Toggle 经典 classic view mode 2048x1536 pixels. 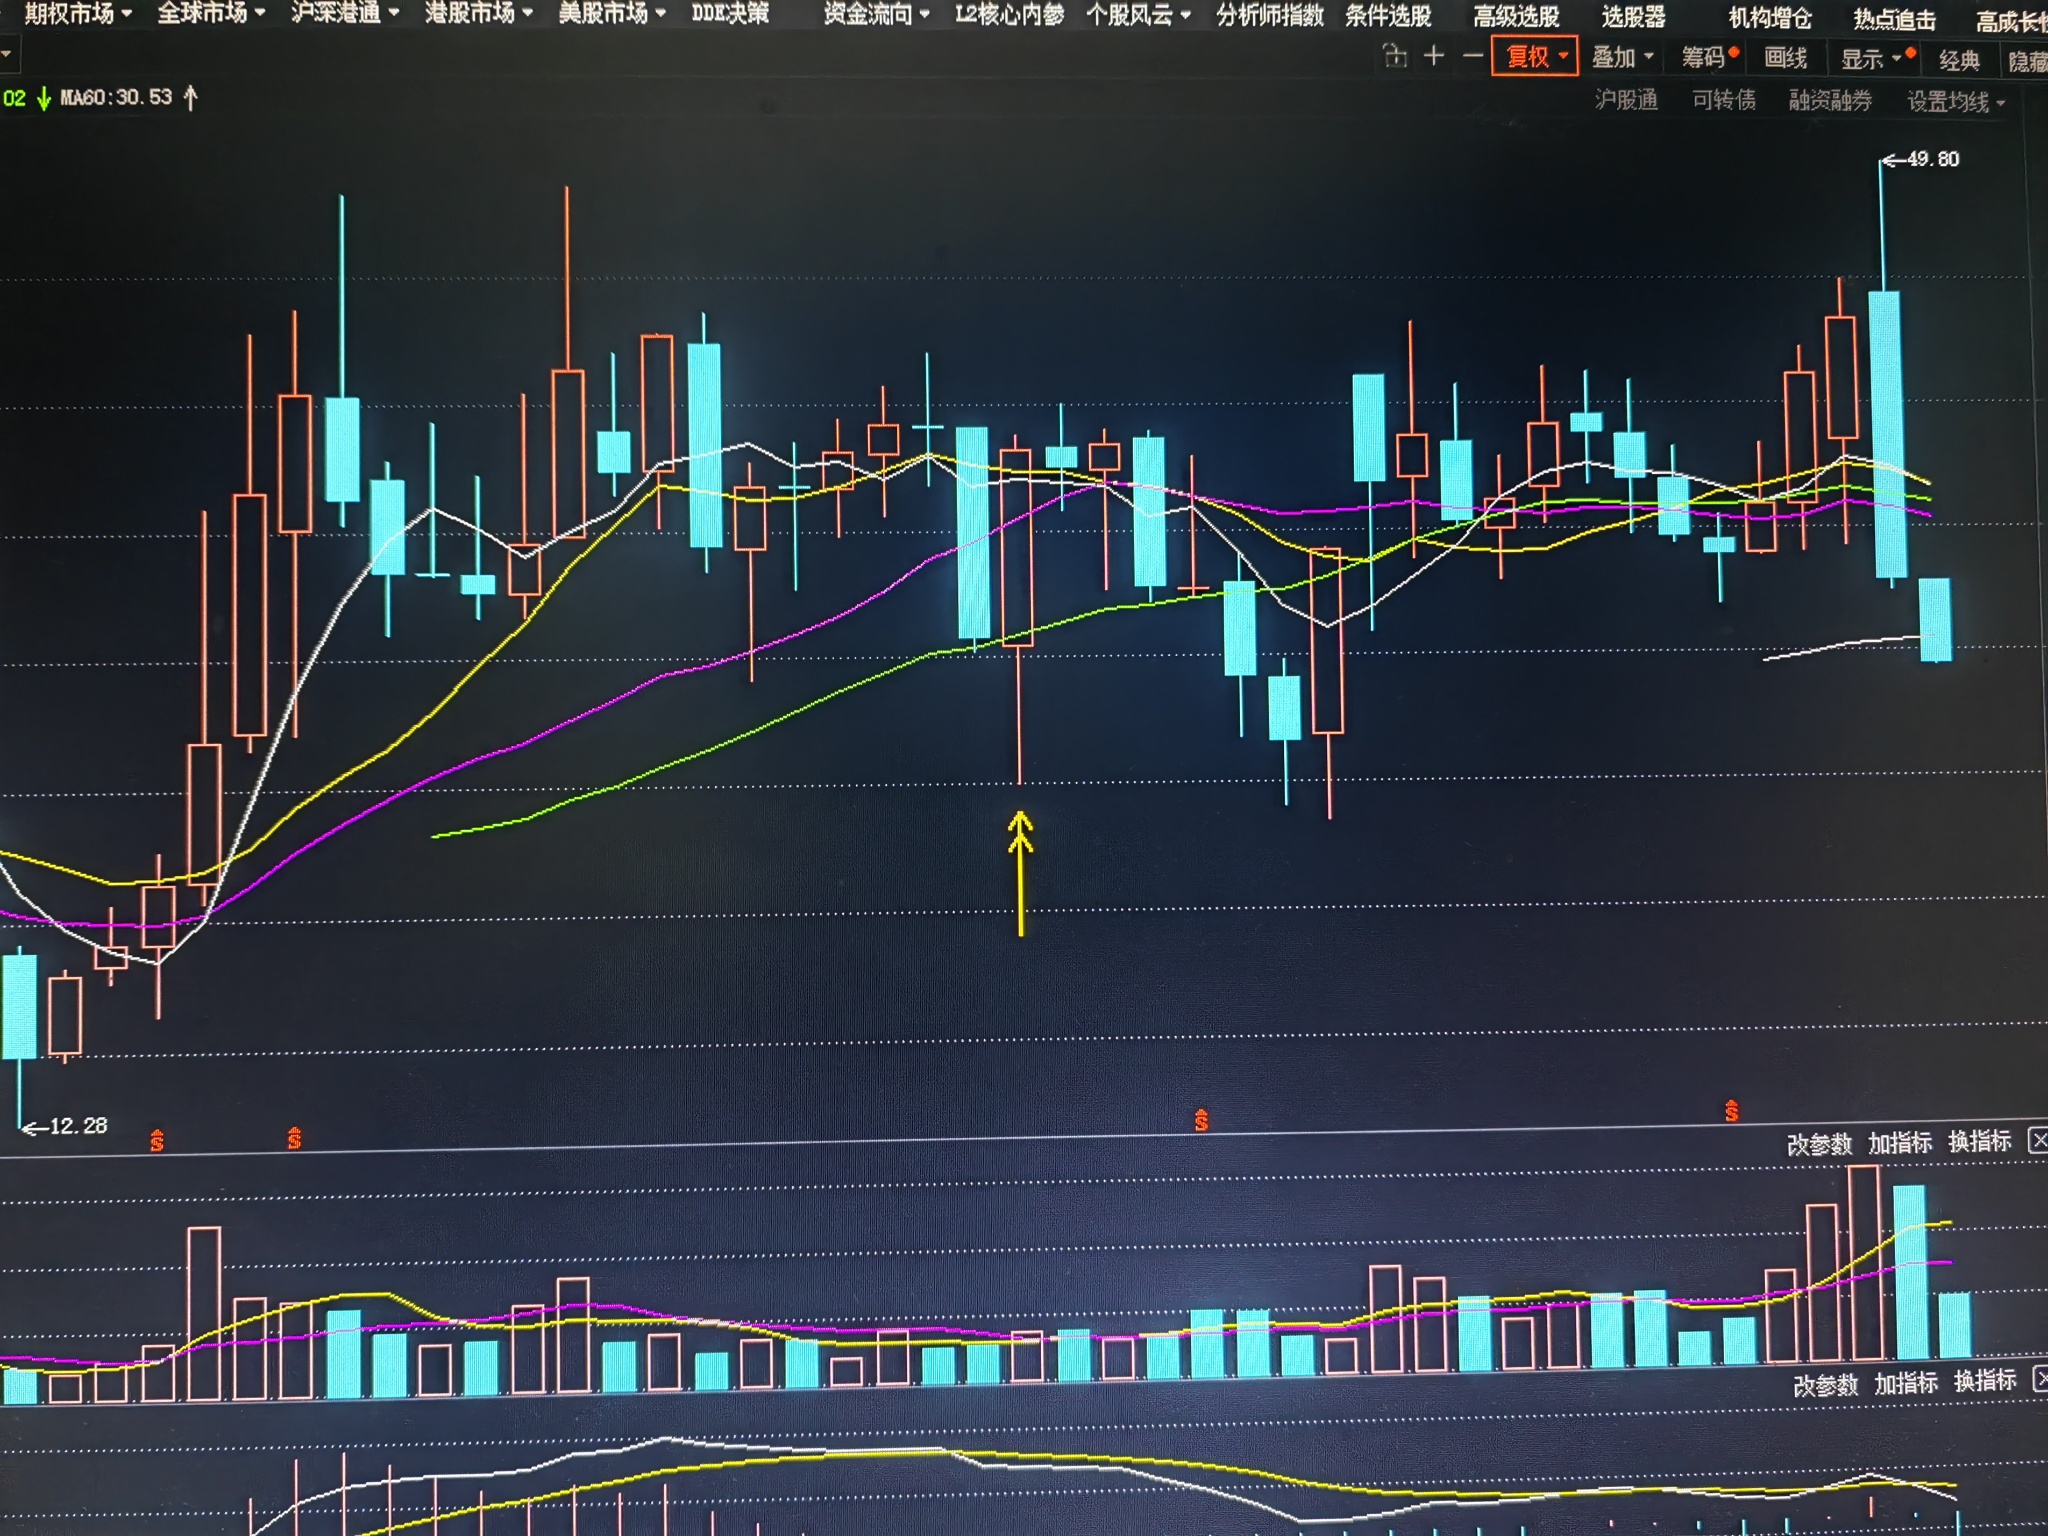(1958, 60)
